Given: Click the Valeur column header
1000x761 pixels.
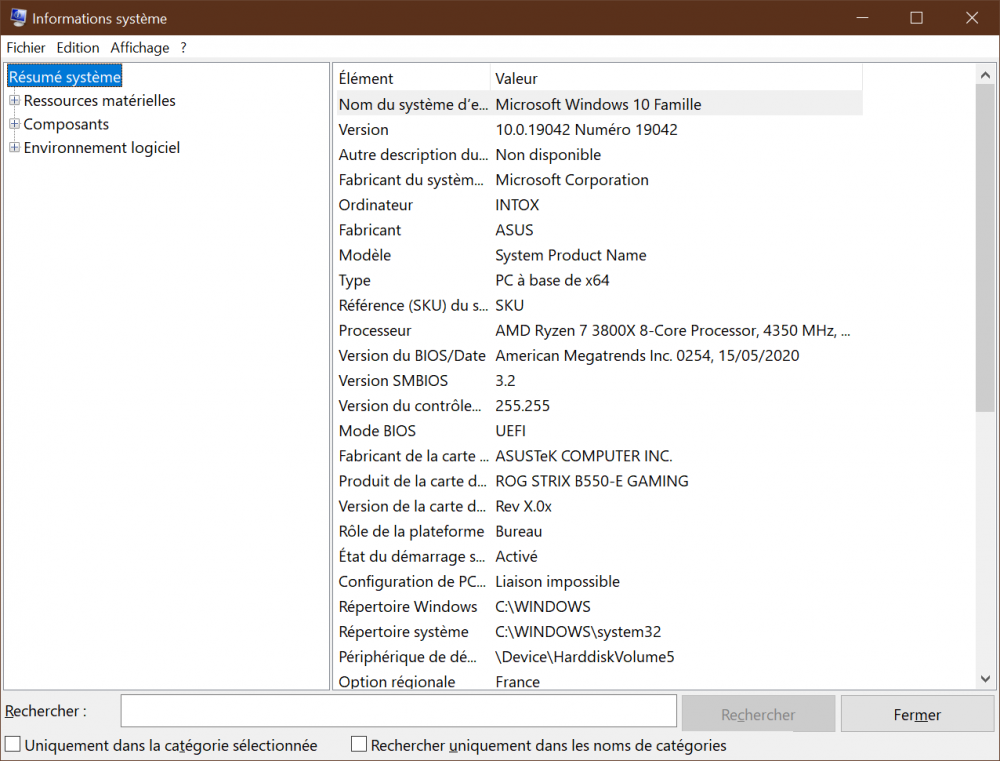Looking at the screenshot, I should 675,78.
